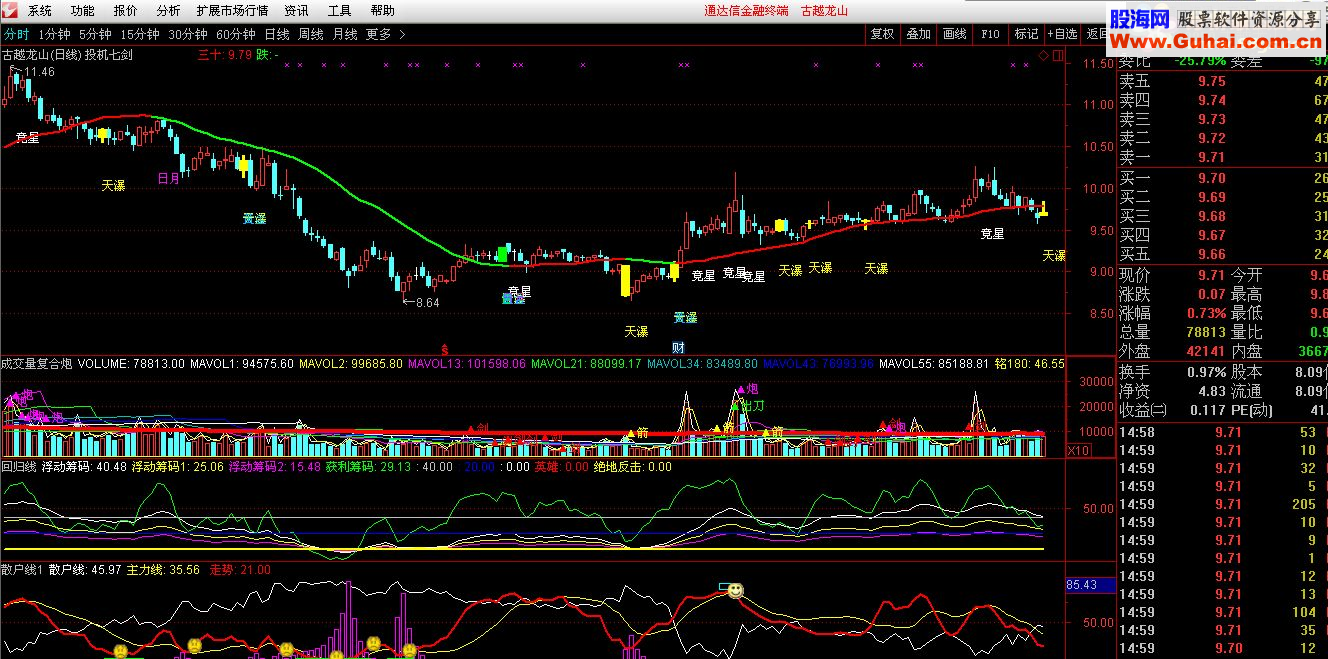1328x659 pixels.
Task: Open the 分析 menu
Action: pyautogui.click(x=169, y=11)
